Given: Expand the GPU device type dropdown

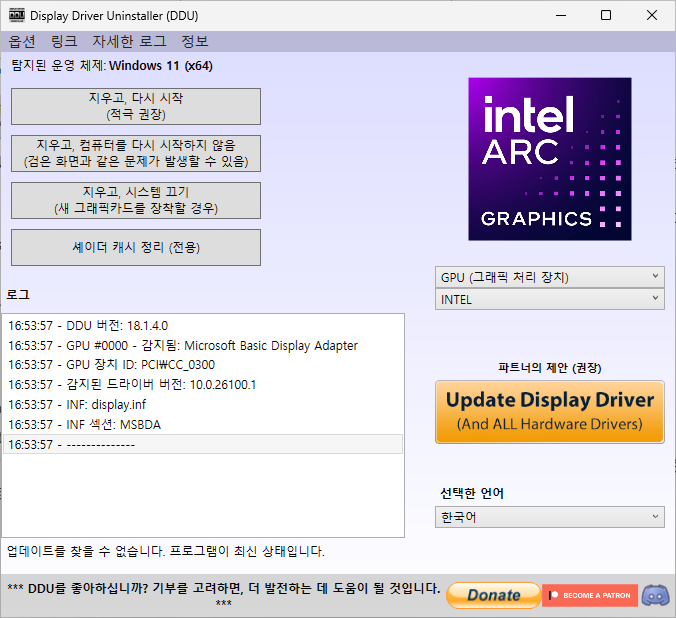Looking at the screenshot, I should click(549, 277).
